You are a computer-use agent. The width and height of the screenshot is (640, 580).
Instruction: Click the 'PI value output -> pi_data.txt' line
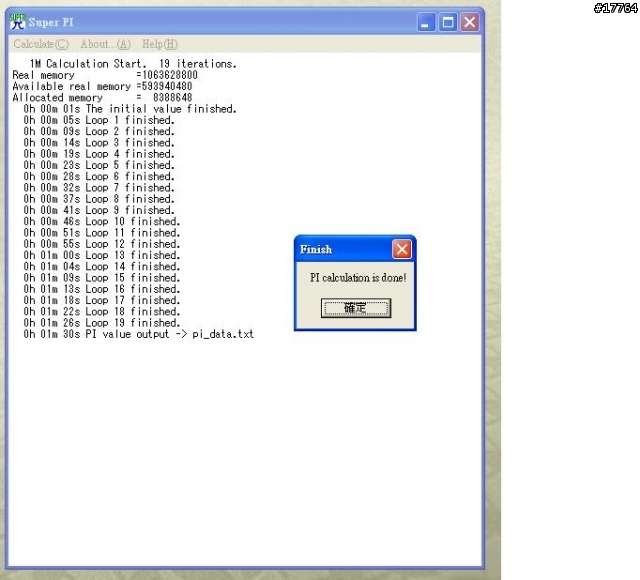[139, 334]
